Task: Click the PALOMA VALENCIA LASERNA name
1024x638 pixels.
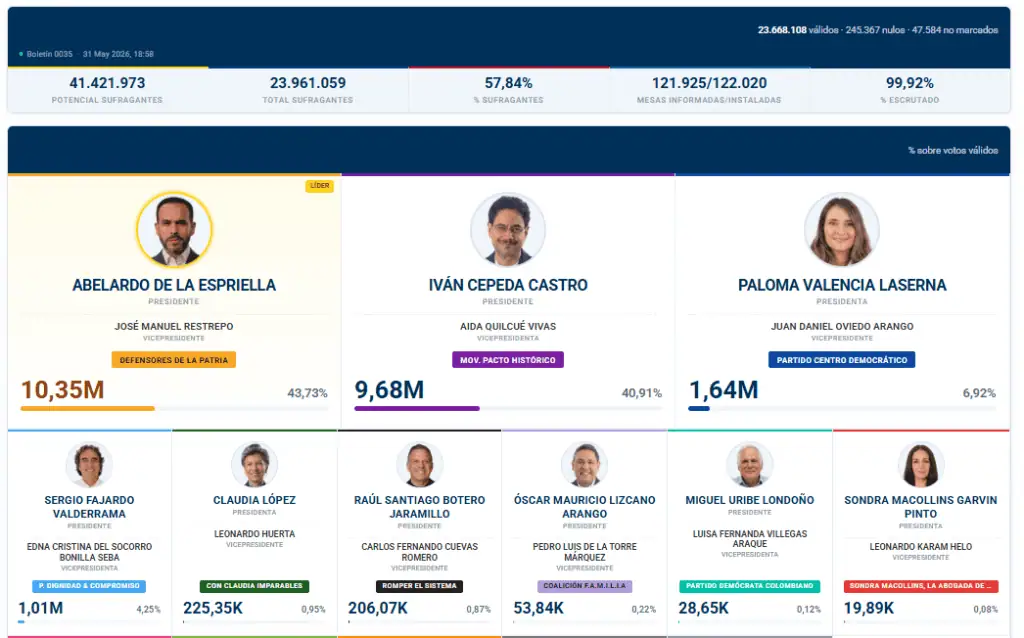Action: pos(842,285)
